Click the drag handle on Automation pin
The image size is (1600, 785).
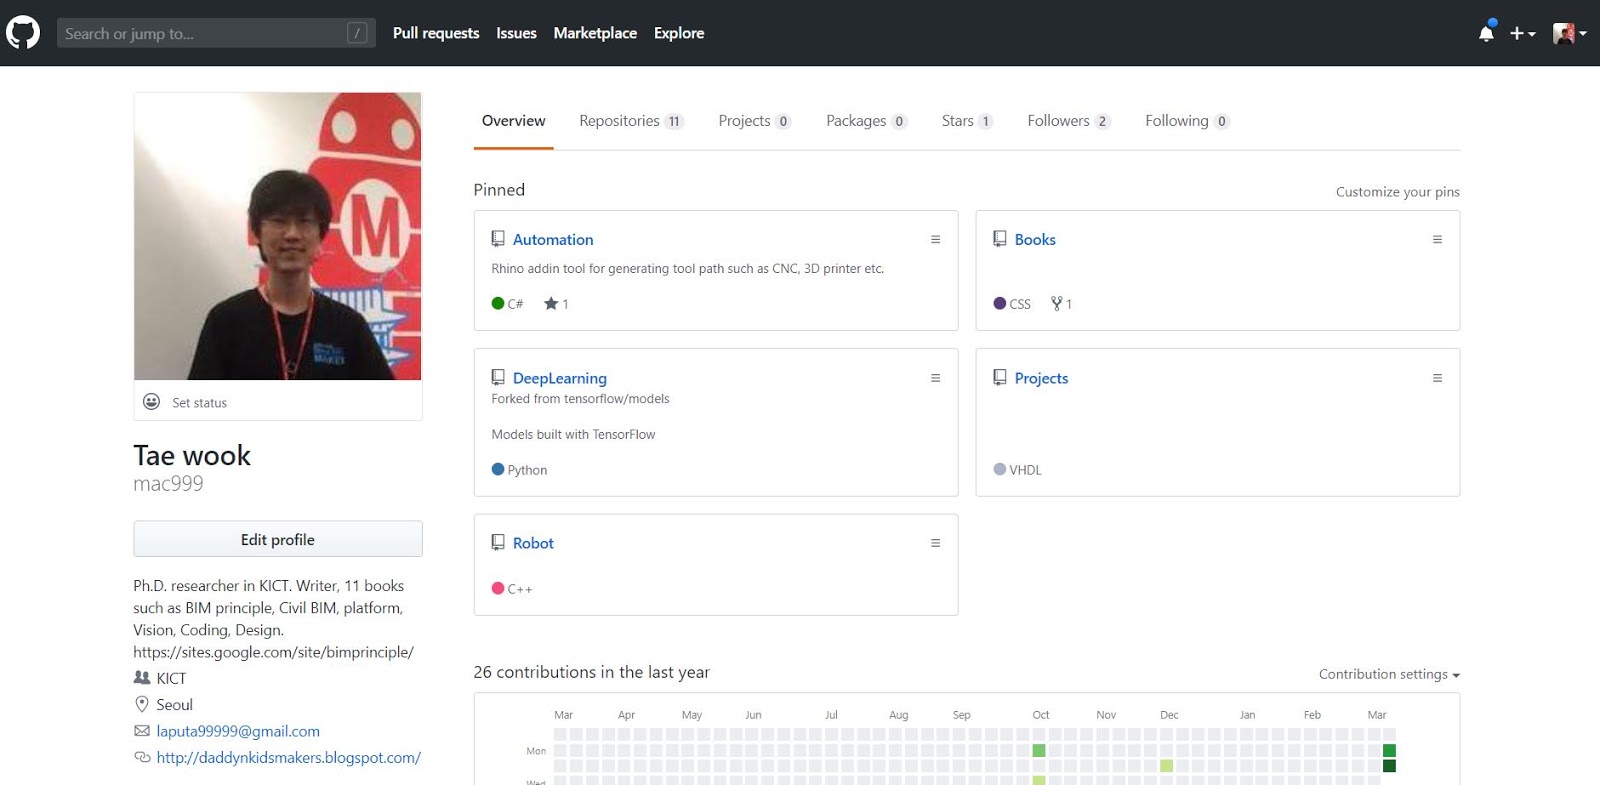pos(935,240)
